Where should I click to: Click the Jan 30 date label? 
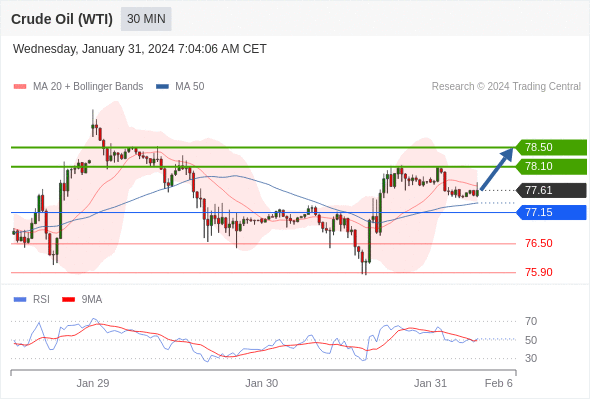coord(262,383)
